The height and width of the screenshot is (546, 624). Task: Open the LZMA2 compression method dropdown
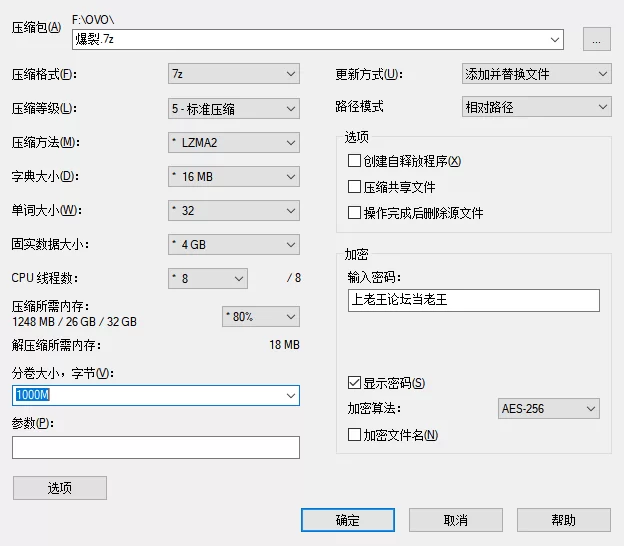pos(234,142)
